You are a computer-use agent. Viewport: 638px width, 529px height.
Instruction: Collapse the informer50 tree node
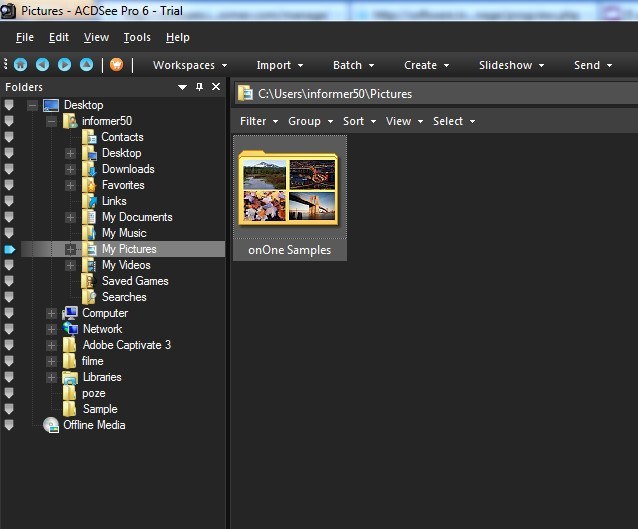pos(51,121)
